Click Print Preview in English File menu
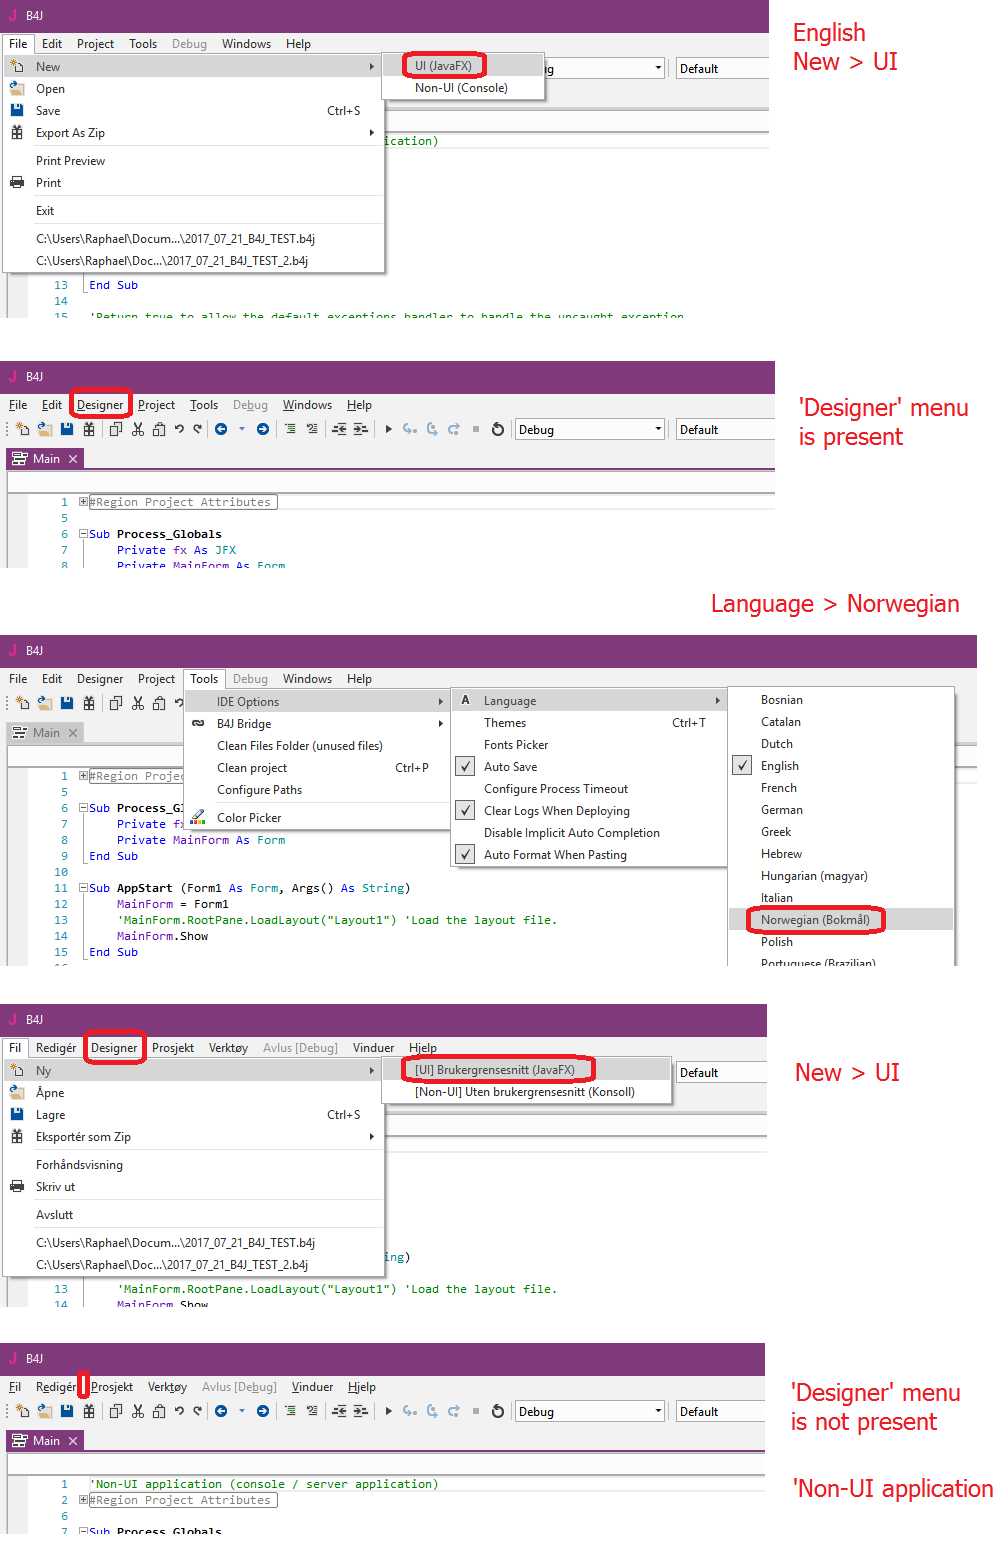This screenshot has width=1008, height=1552. tap(193, 160)
